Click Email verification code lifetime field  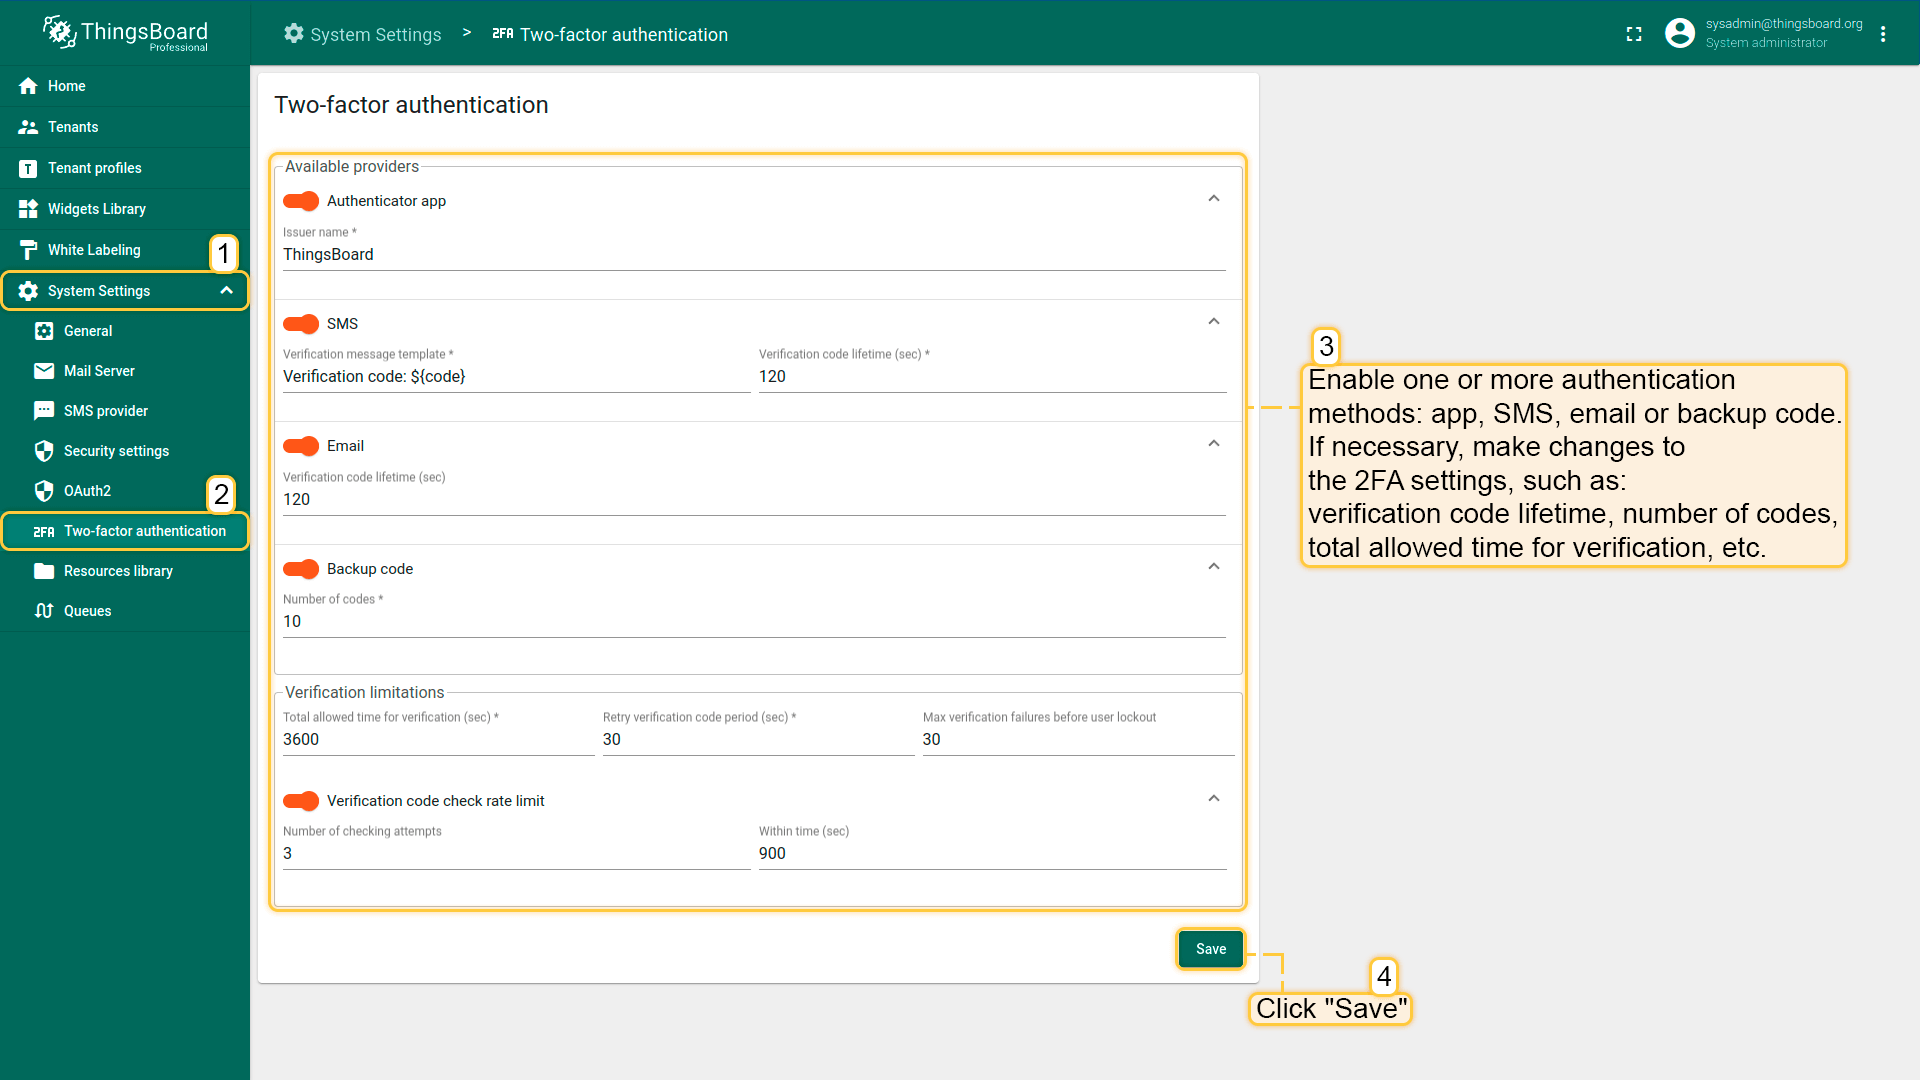[754, 500]
